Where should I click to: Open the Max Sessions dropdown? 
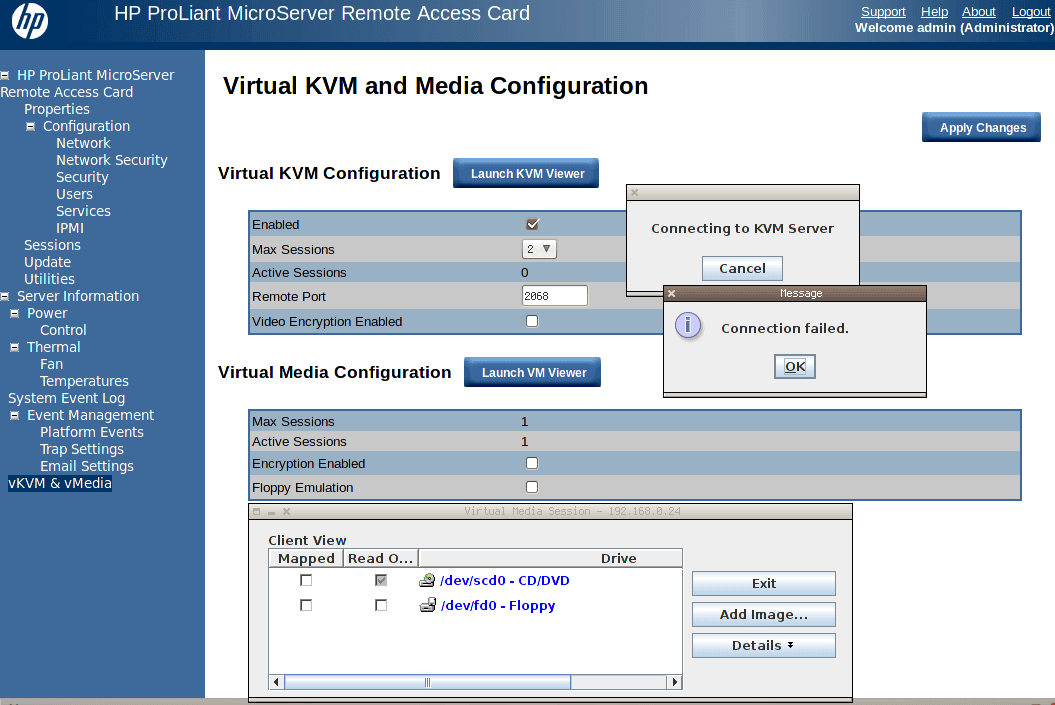(539, 249)
